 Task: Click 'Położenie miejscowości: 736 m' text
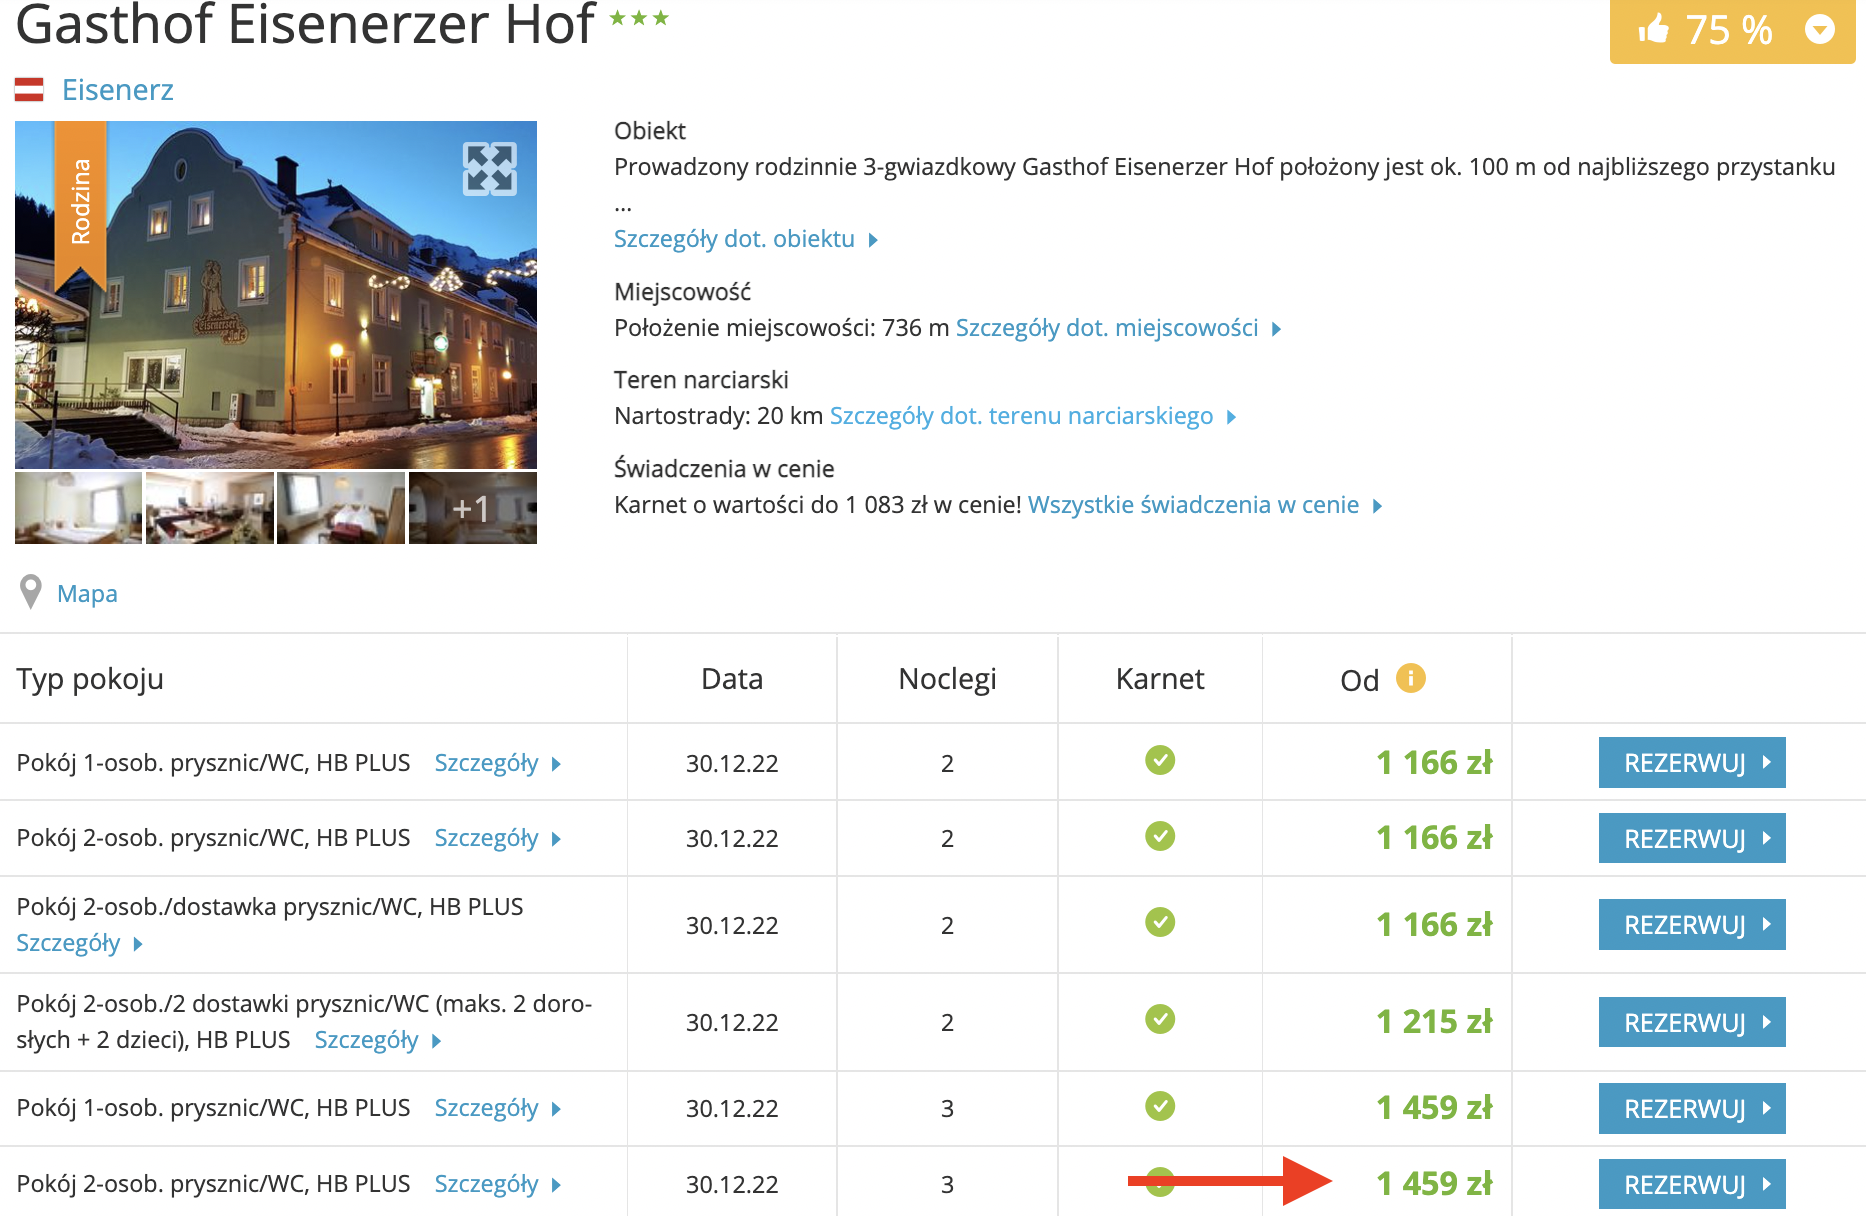pos(782,328)
